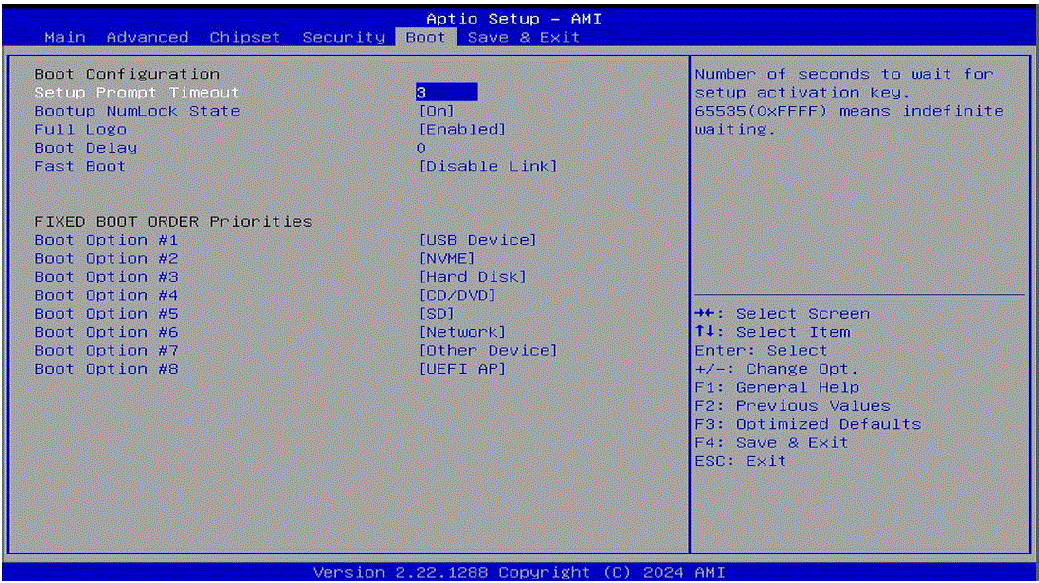Screen dimensions: 1039x583
Task: Switch to the Main tab
Action: pyautogui.click(x=65, y=37)
